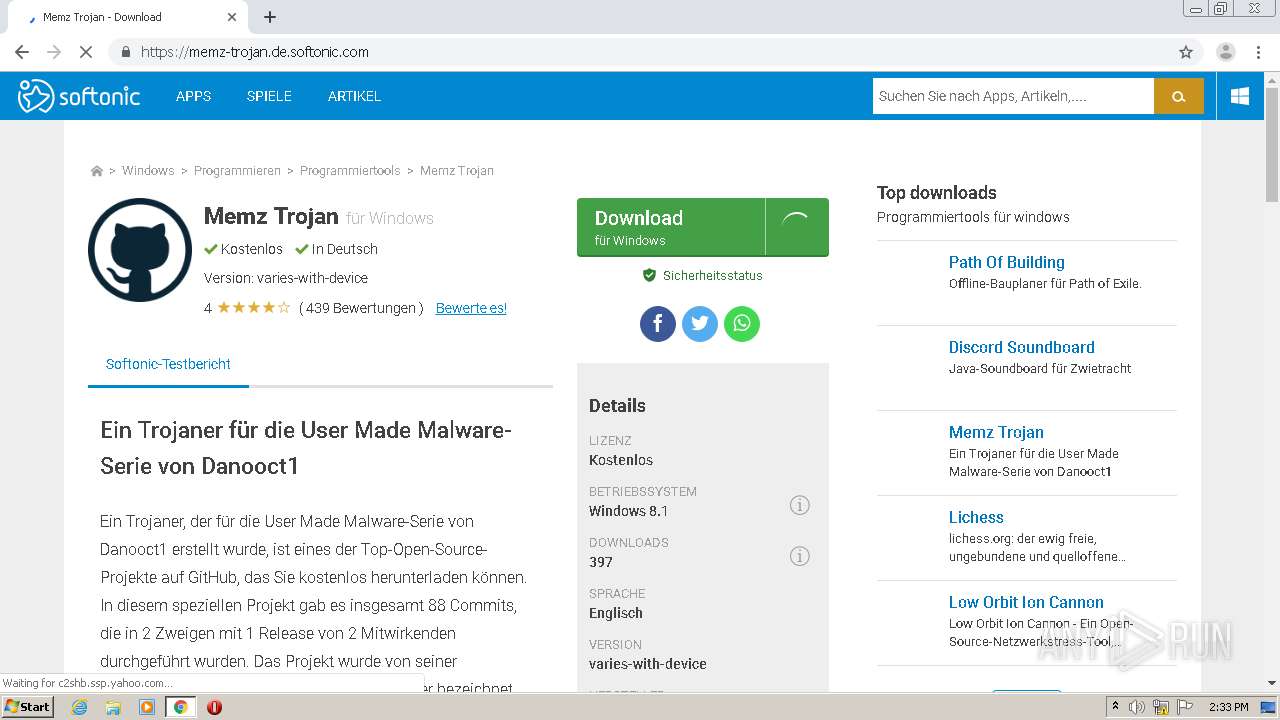Screen dimensions: 1280x720
Task: Click the browser address bar
Action: tap(640, 52)
